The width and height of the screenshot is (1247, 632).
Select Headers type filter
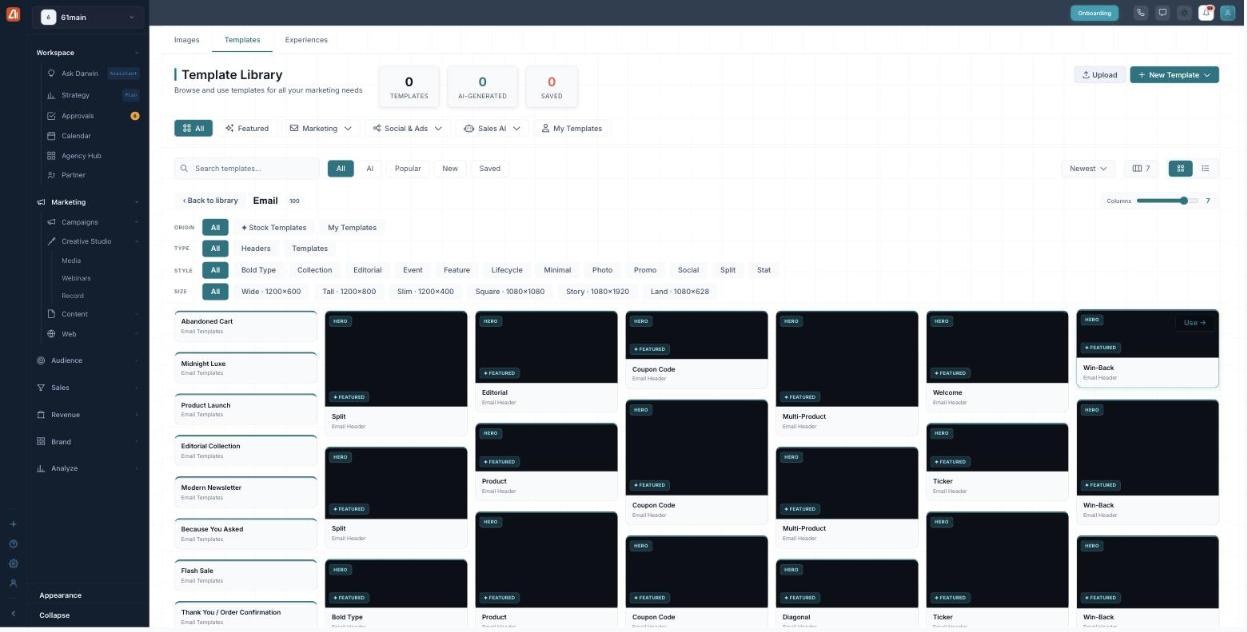point(255,248)
